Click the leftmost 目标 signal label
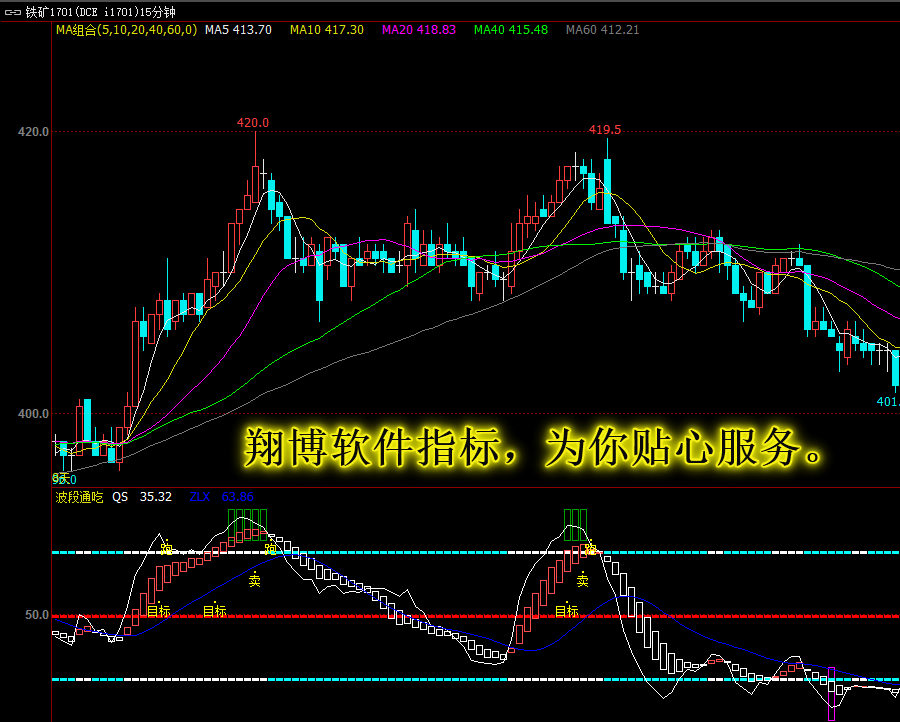Viewport: 900px width, 722px height. click(159, 611)
